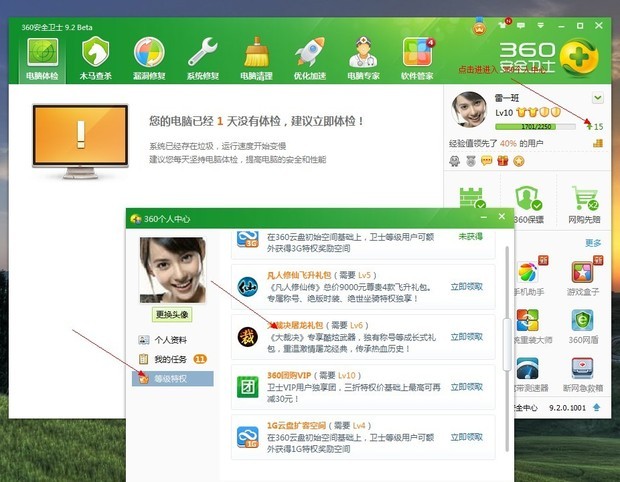The image size is (620, 482).
Task: Open the 系统重装大师 windows icon
Action: coord(527,320)
